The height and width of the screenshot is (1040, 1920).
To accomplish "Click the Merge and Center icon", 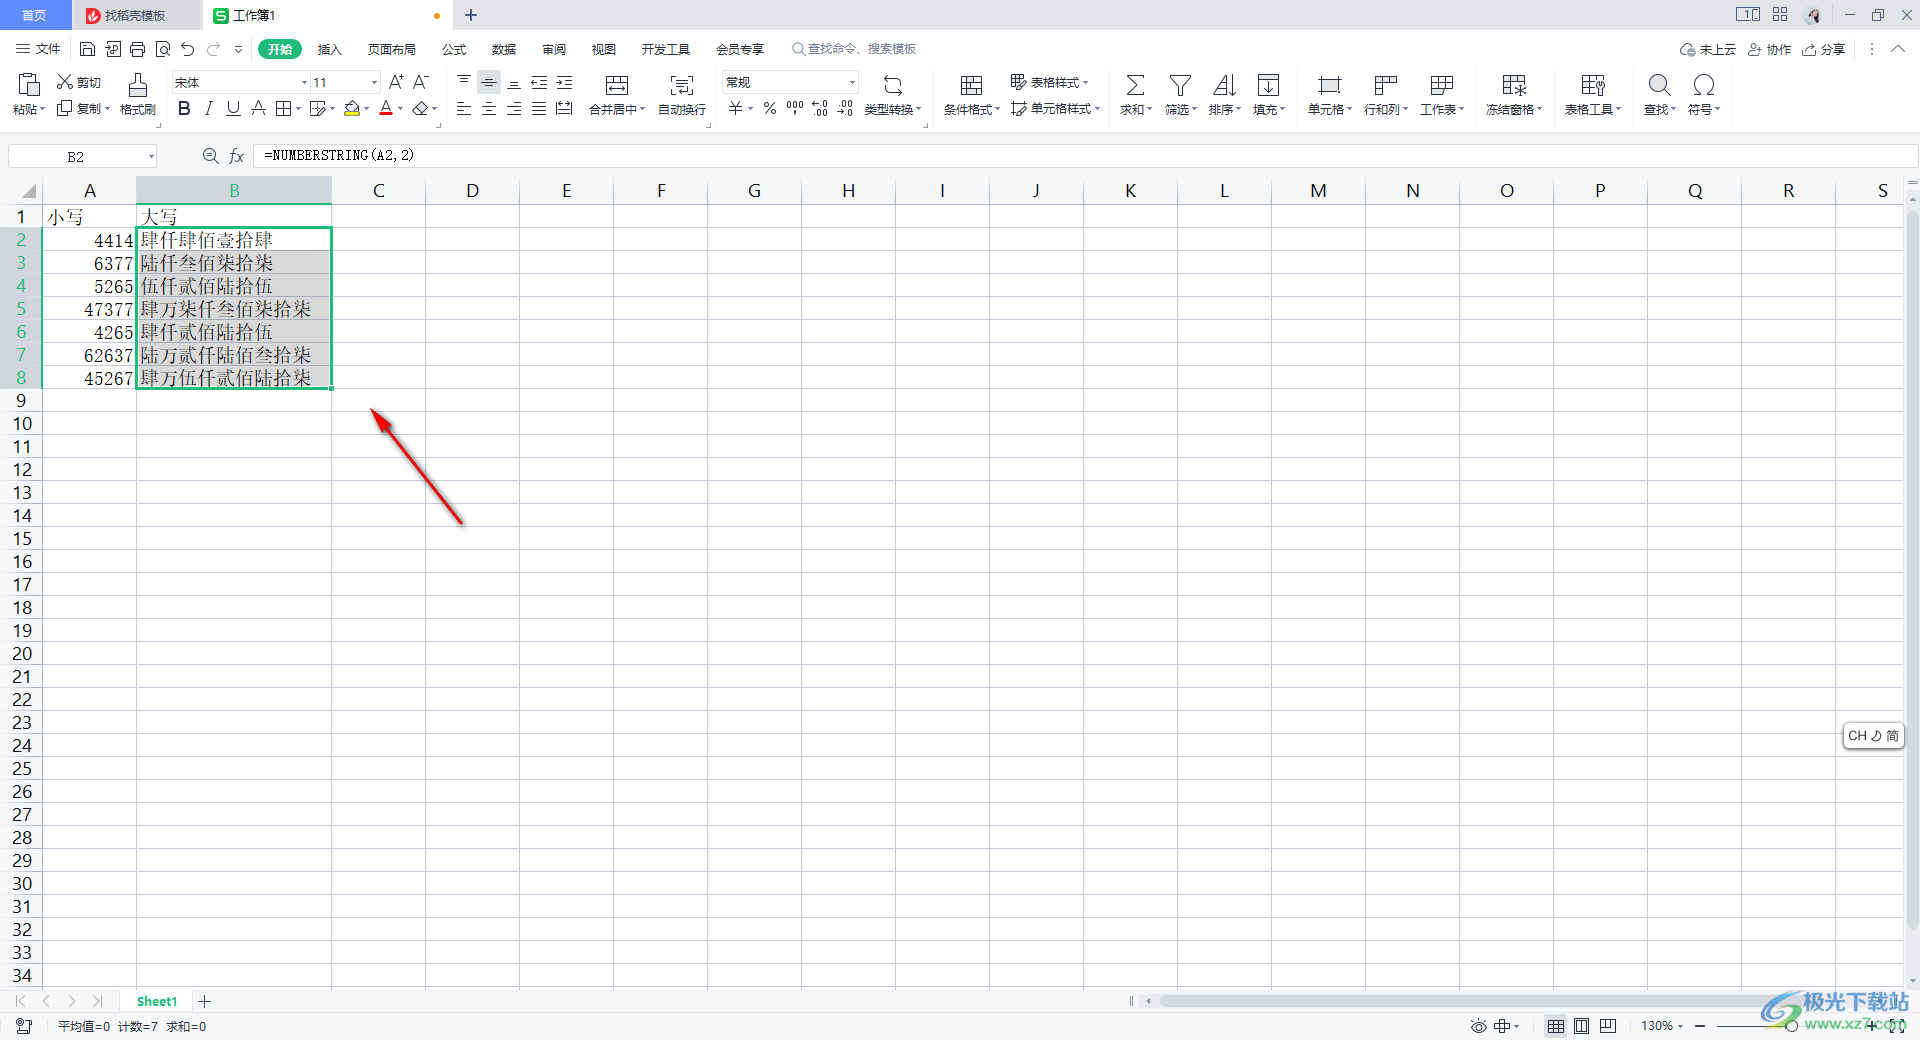I will pyautogui.click(x=617, y=85).
